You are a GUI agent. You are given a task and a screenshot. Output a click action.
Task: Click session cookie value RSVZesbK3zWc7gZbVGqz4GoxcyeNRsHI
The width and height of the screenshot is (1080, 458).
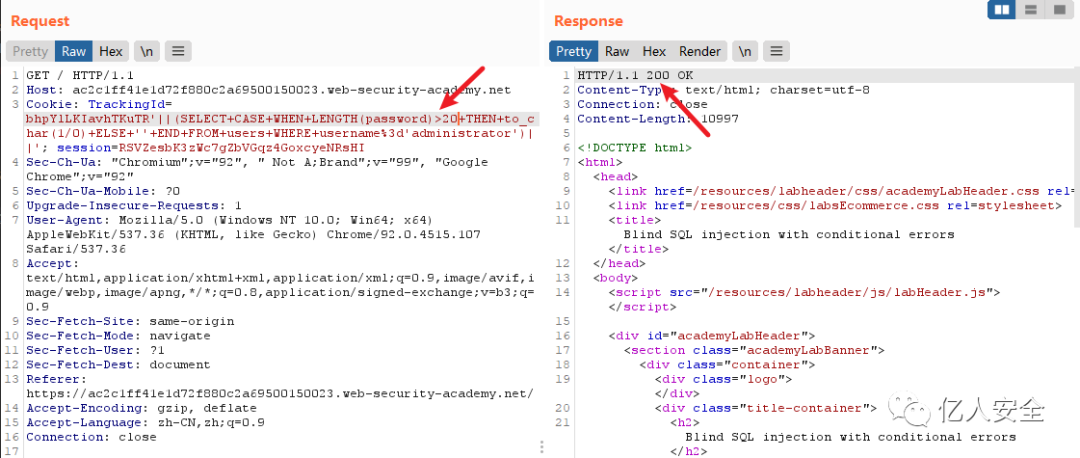(x=241, y=147)
